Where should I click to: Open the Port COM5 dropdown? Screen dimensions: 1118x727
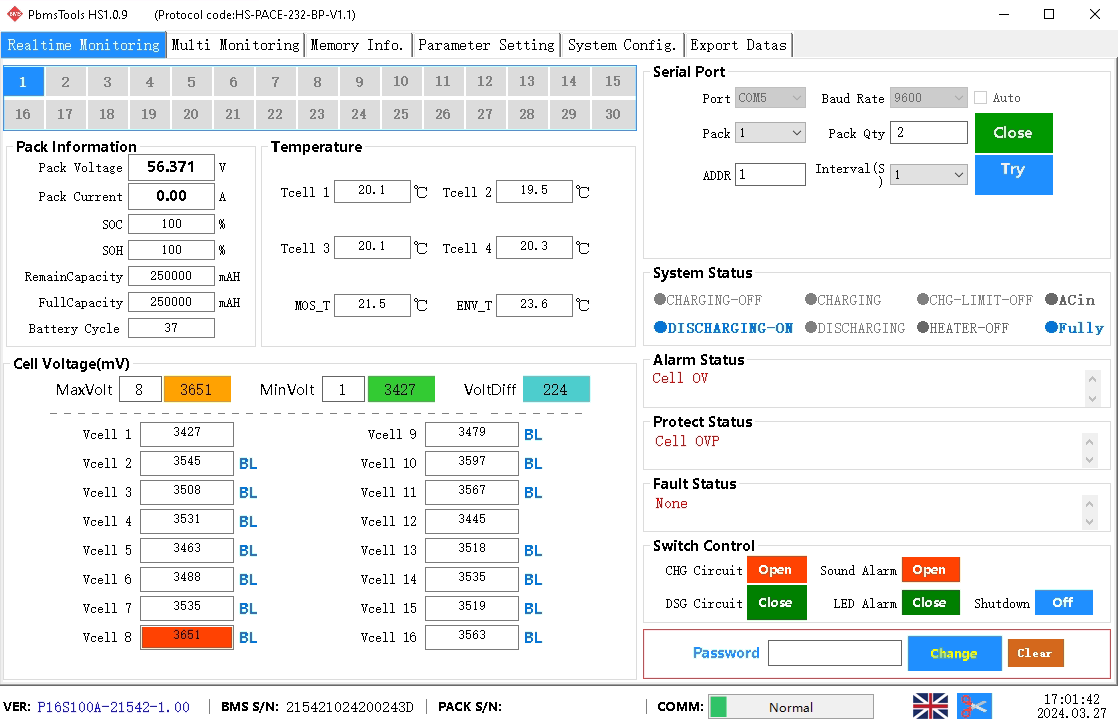click(770, 98)
